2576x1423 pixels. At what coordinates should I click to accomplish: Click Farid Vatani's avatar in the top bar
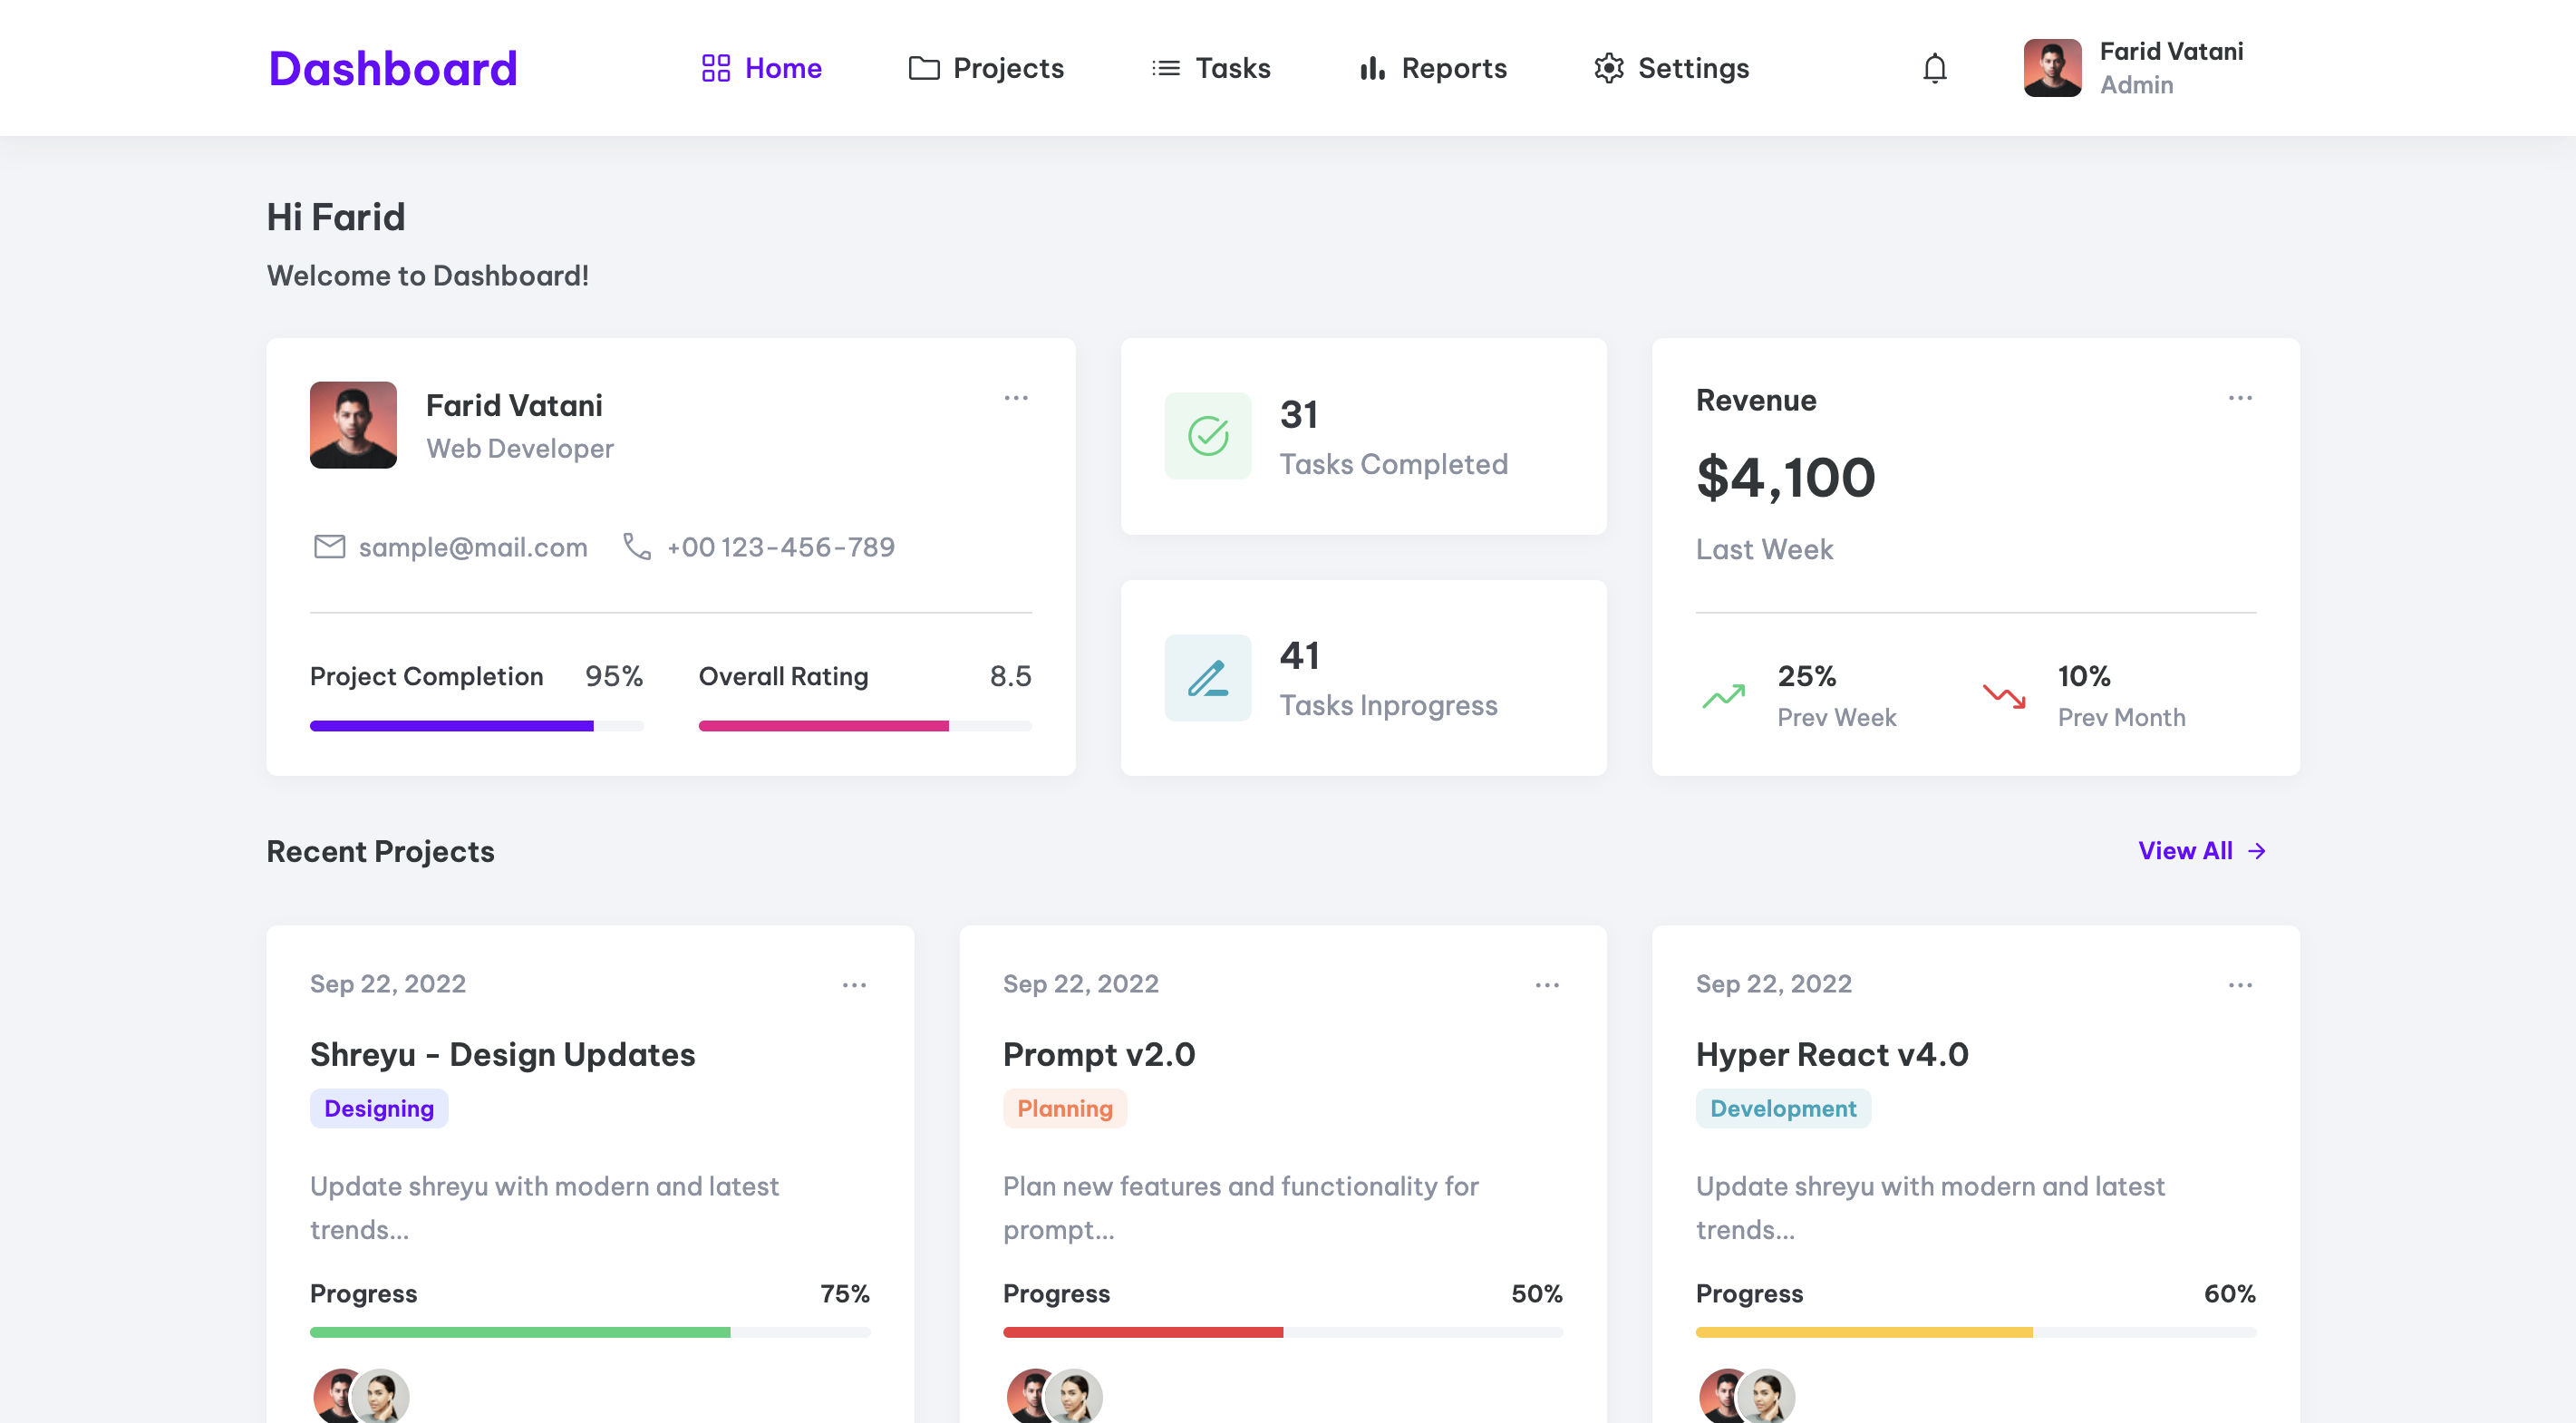coord(2051,68)
